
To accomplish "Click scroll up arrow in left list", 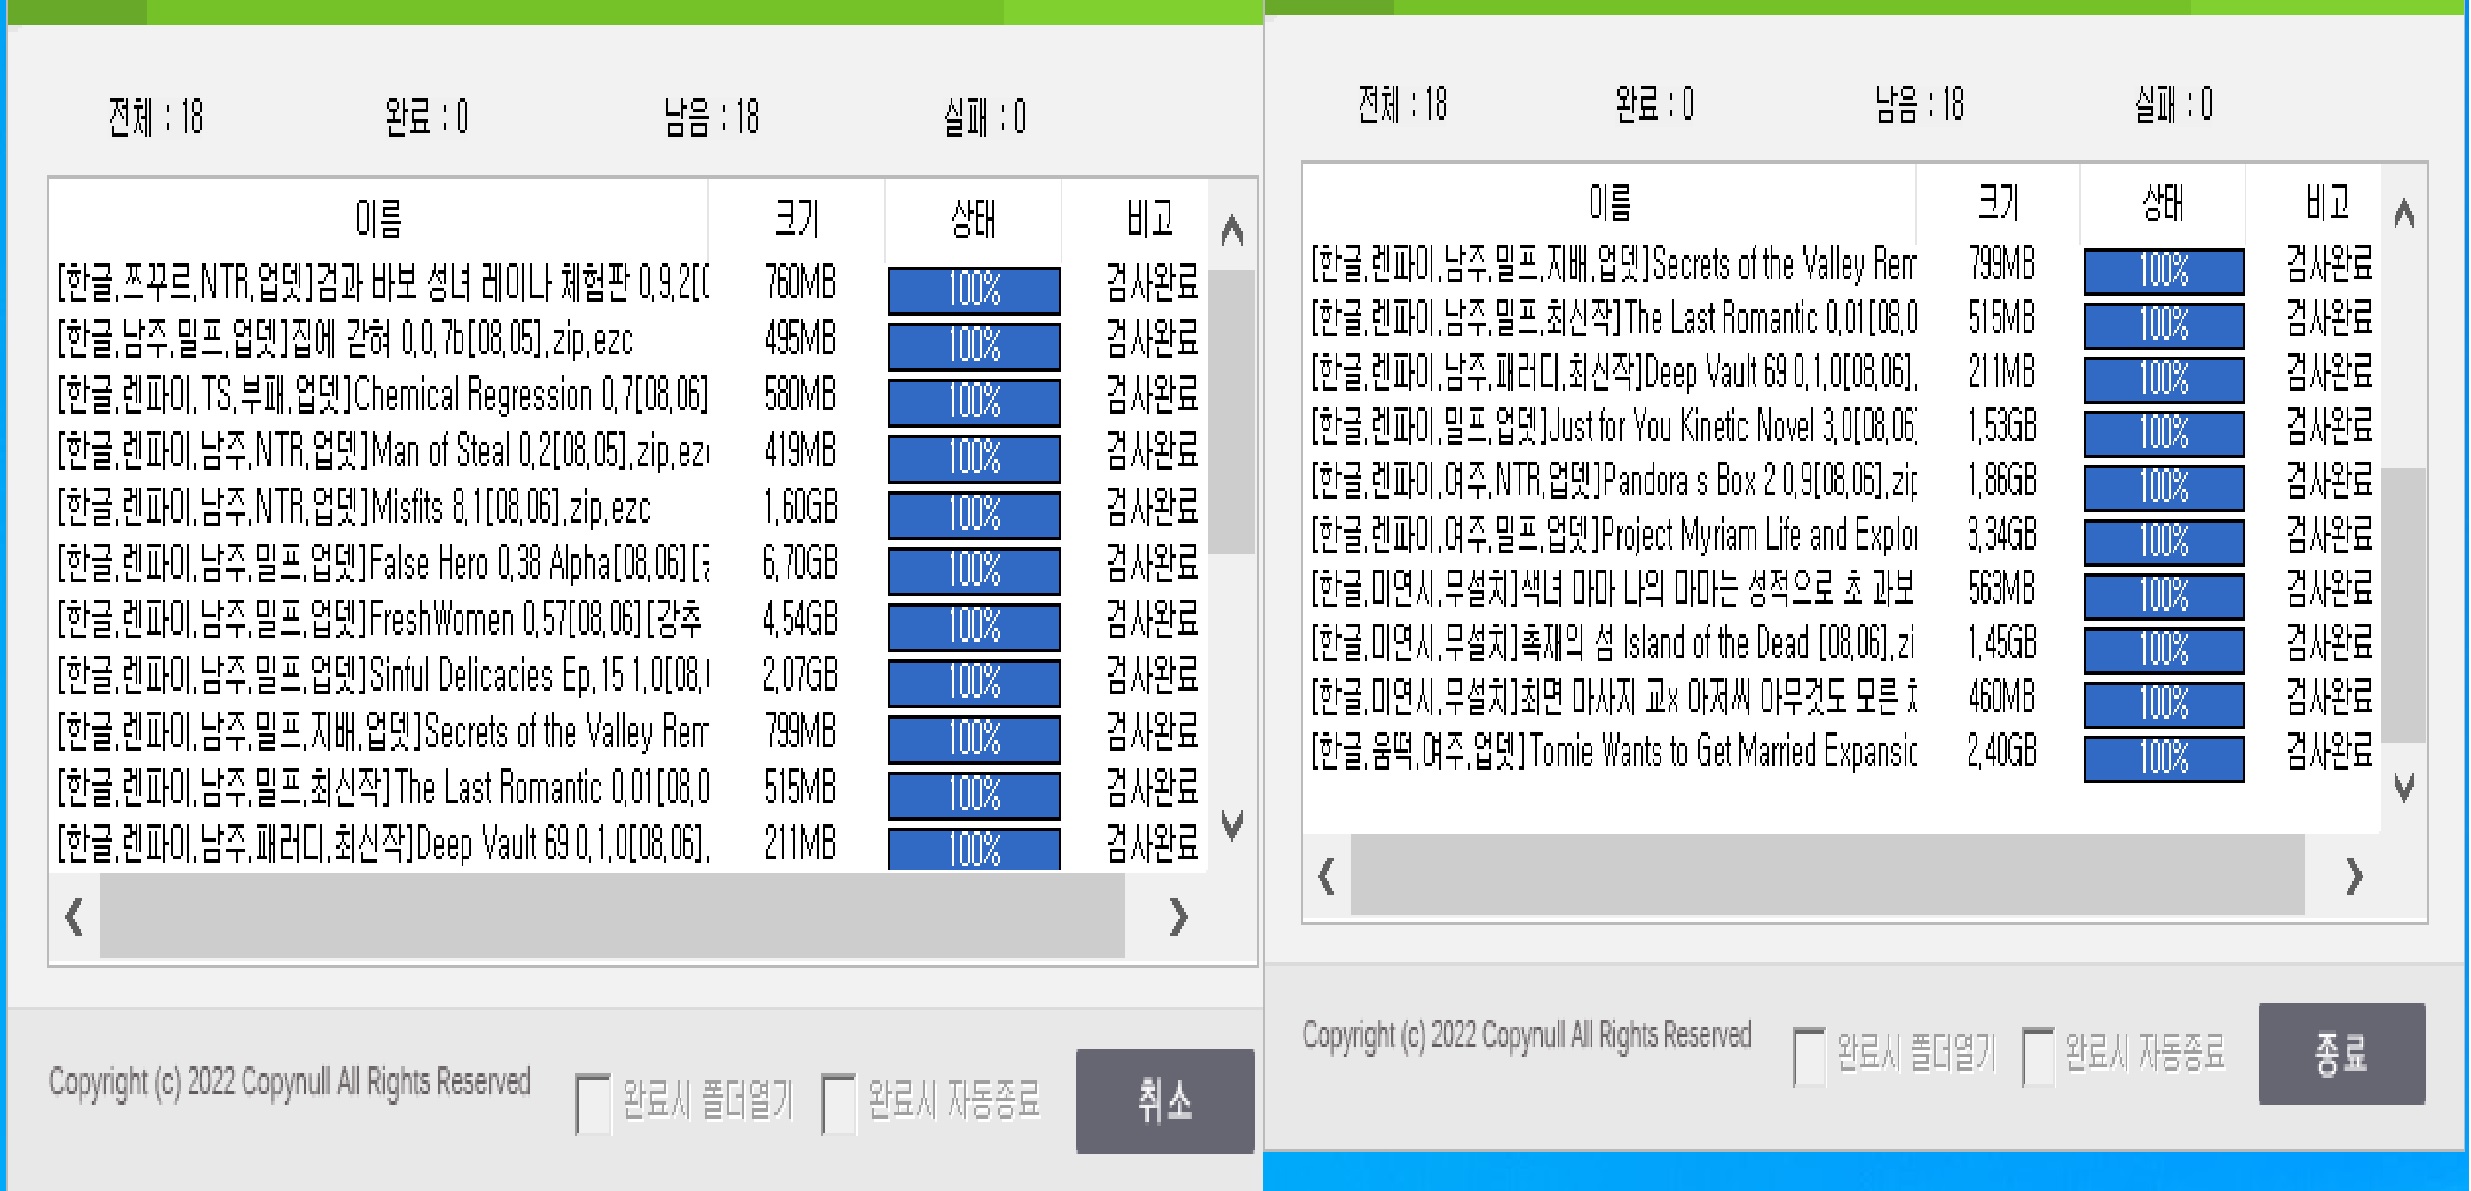I will [x=1232, y=231].
